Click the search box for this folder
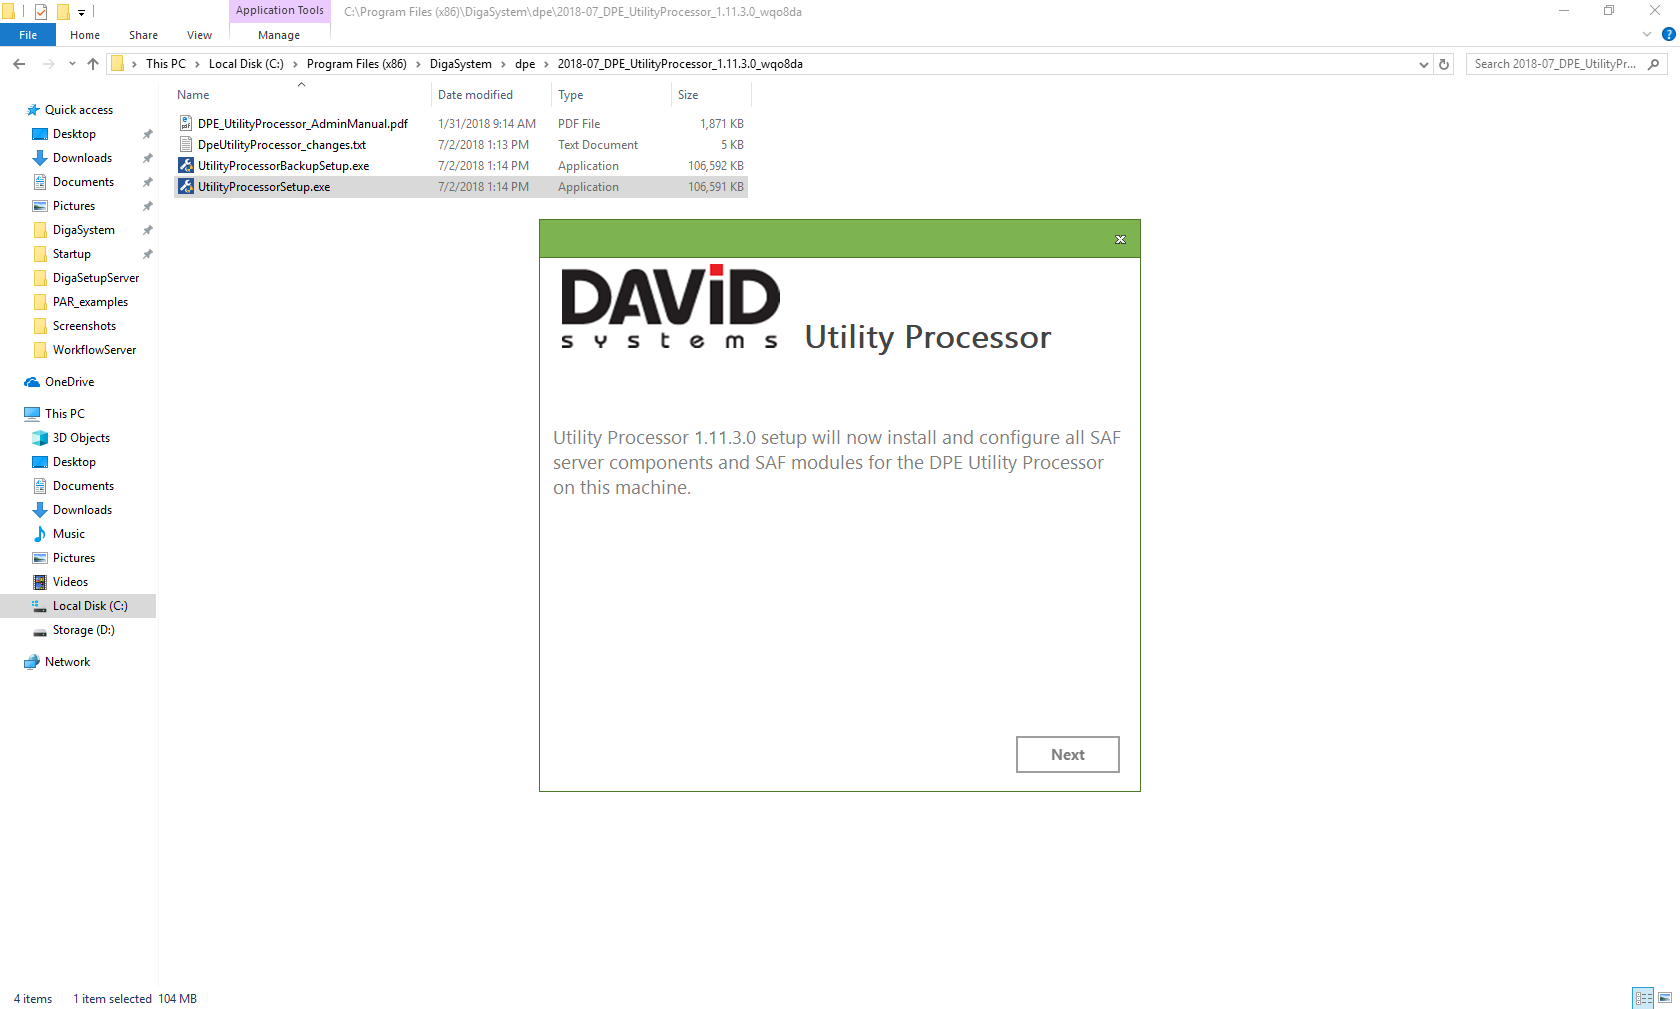 [x=1555, y=64]
